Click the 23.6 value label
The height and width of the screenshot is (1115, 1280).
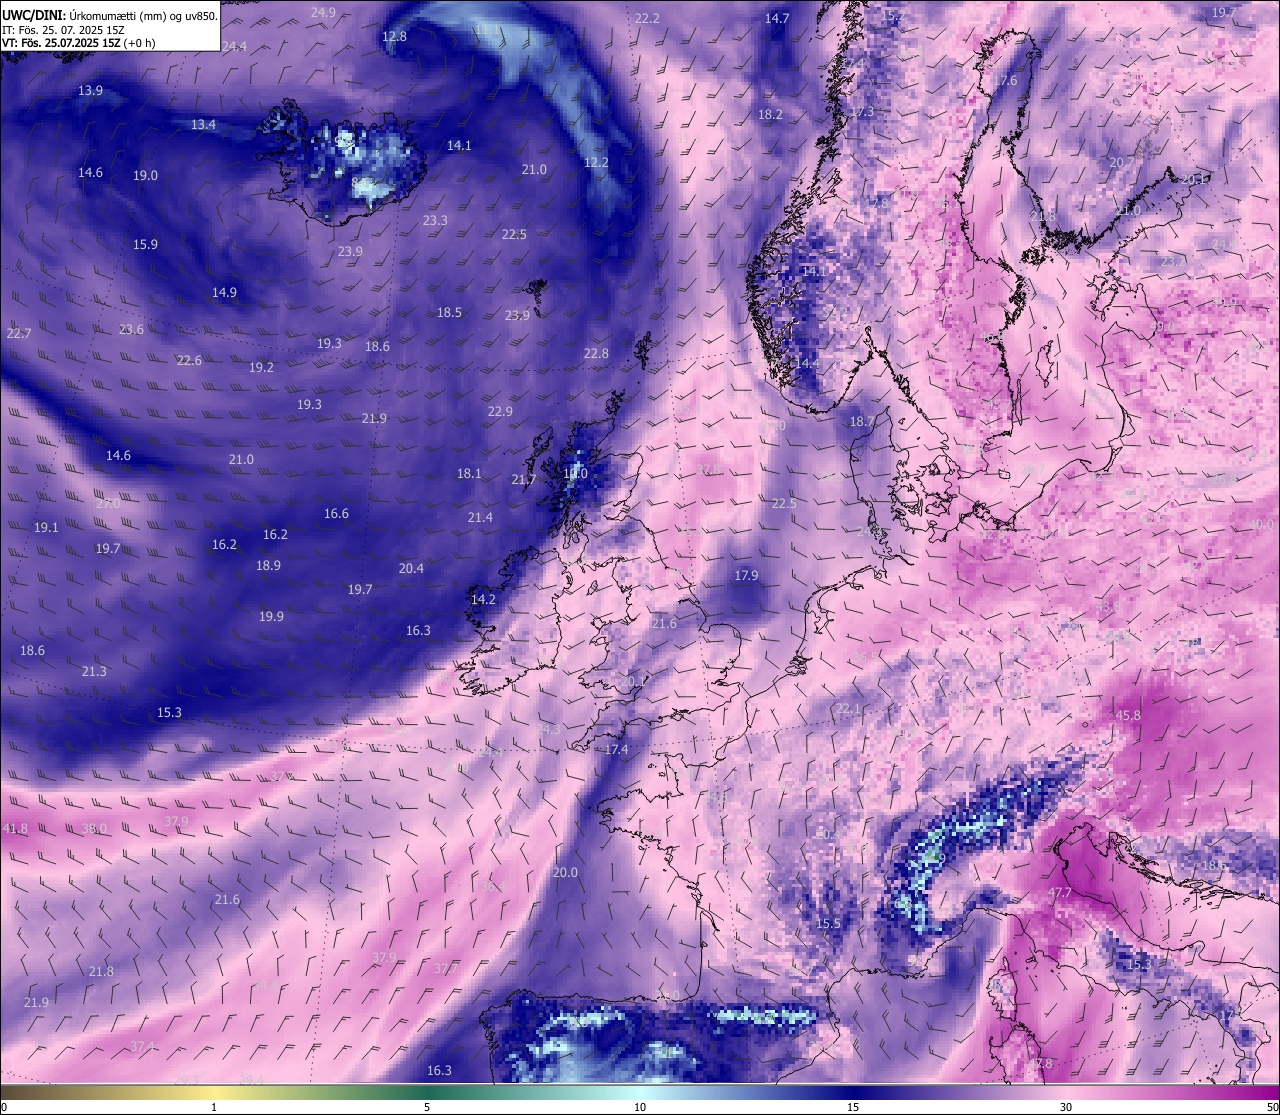131,329
